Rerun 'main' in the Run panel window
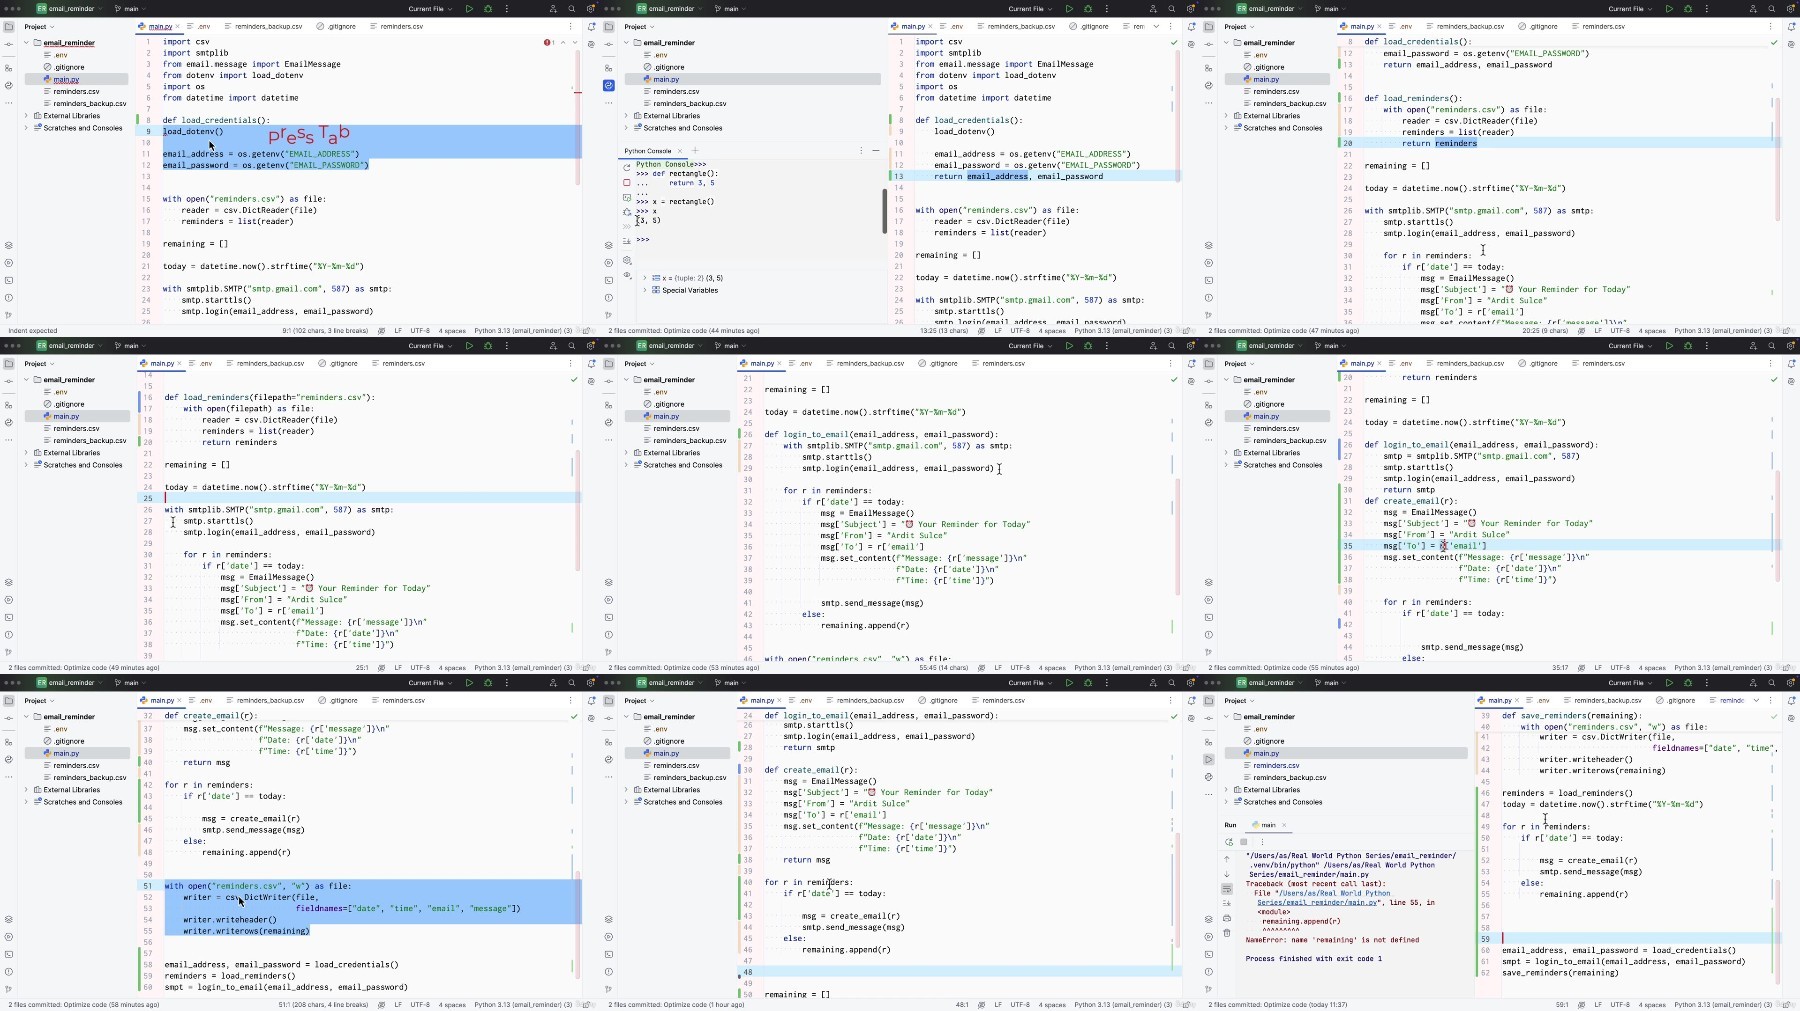 pos(1229,842)
